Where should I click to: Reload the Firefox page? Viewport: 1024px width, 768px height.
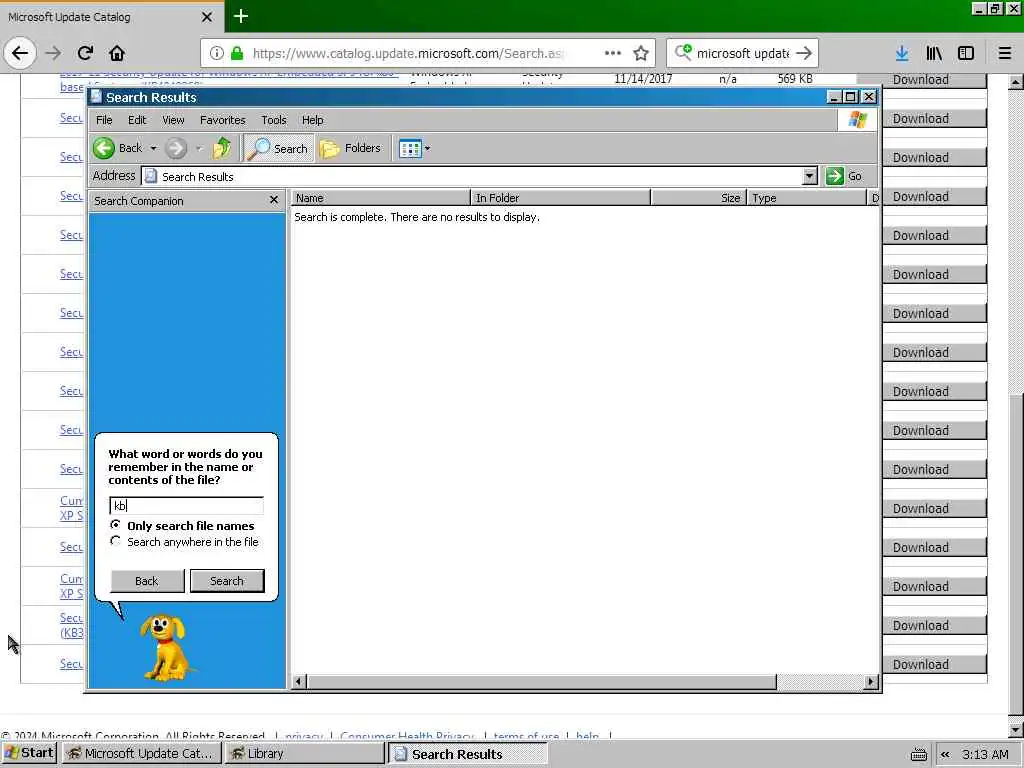pos(85,53)
